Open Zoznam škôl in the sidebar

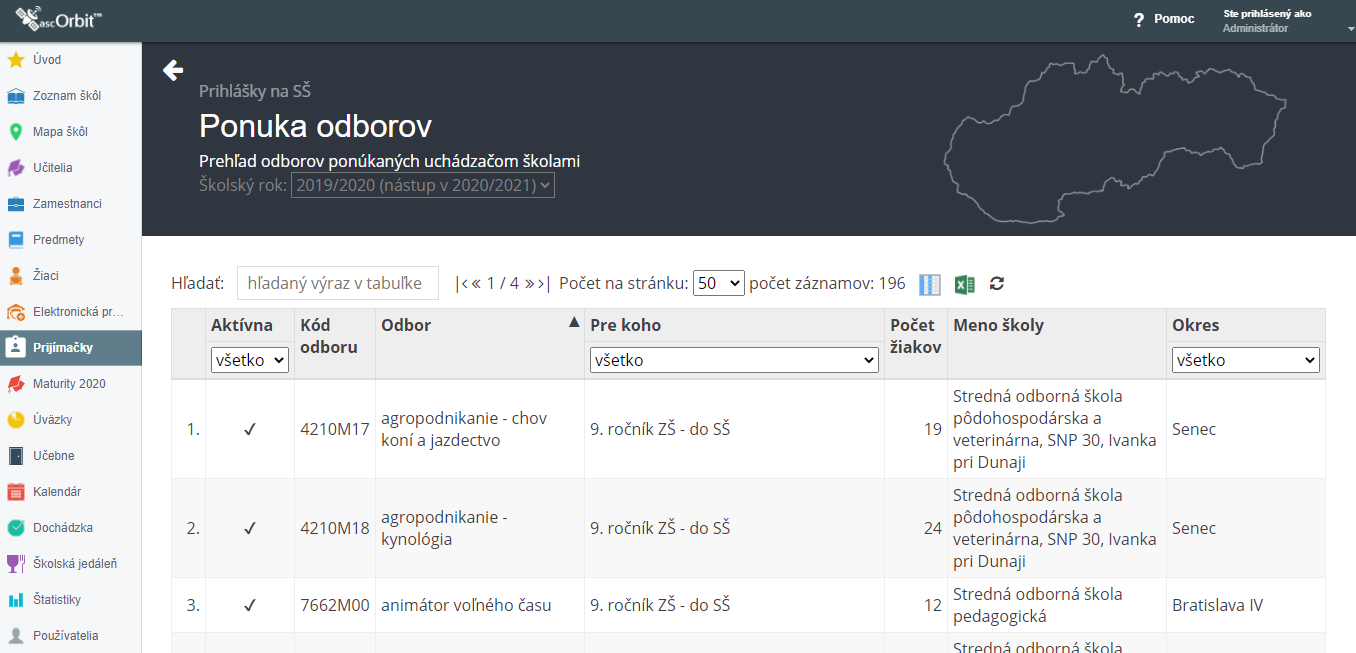67,96
